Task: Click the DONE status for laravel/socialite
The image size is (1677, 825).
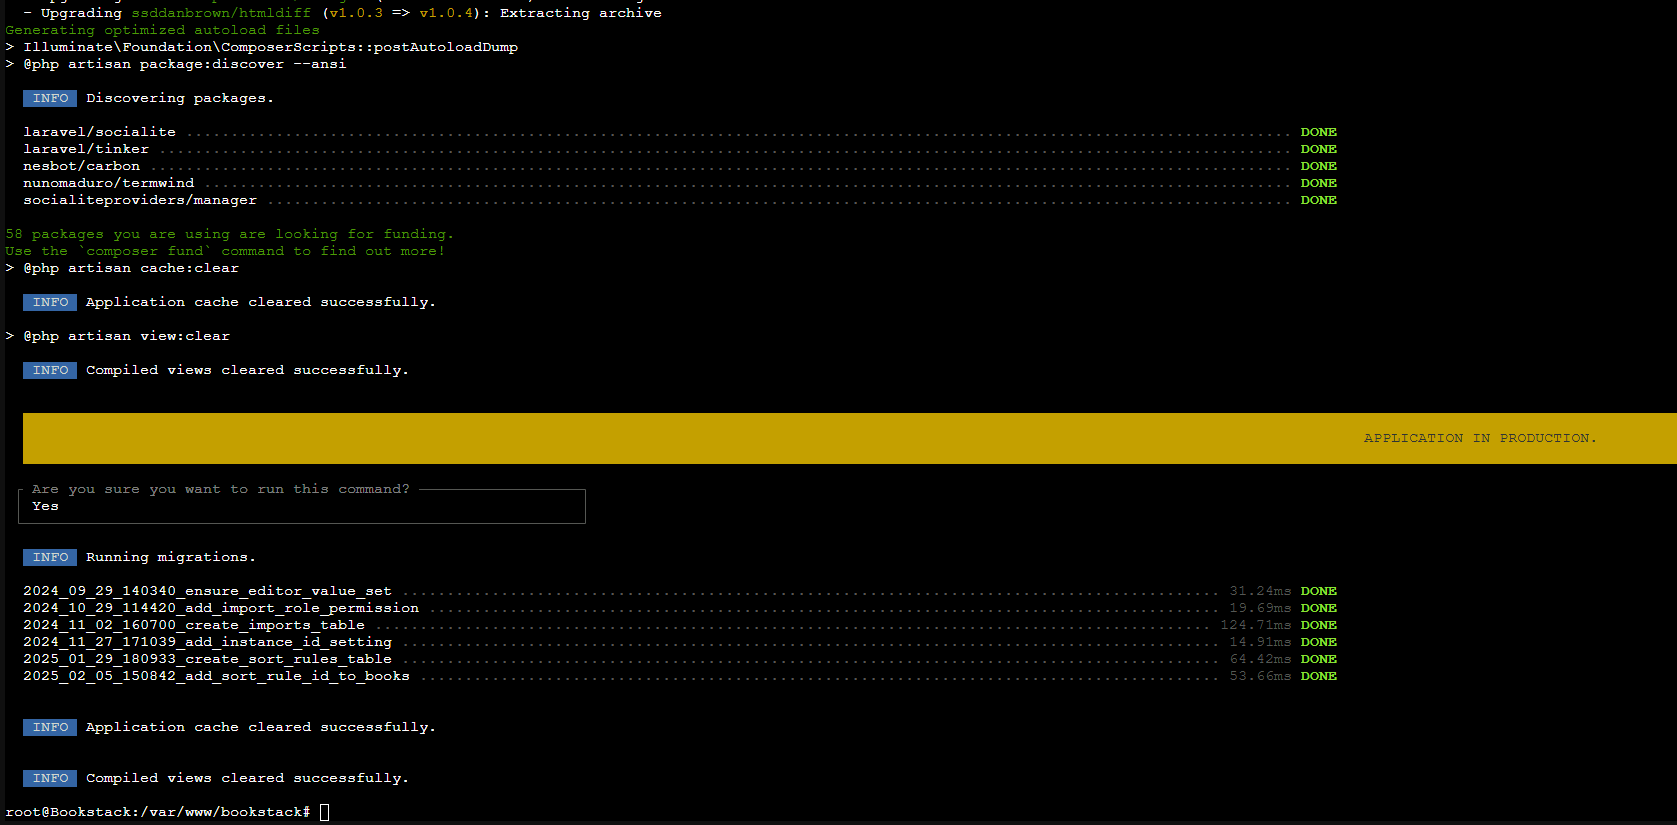Action: (1318, 132)
